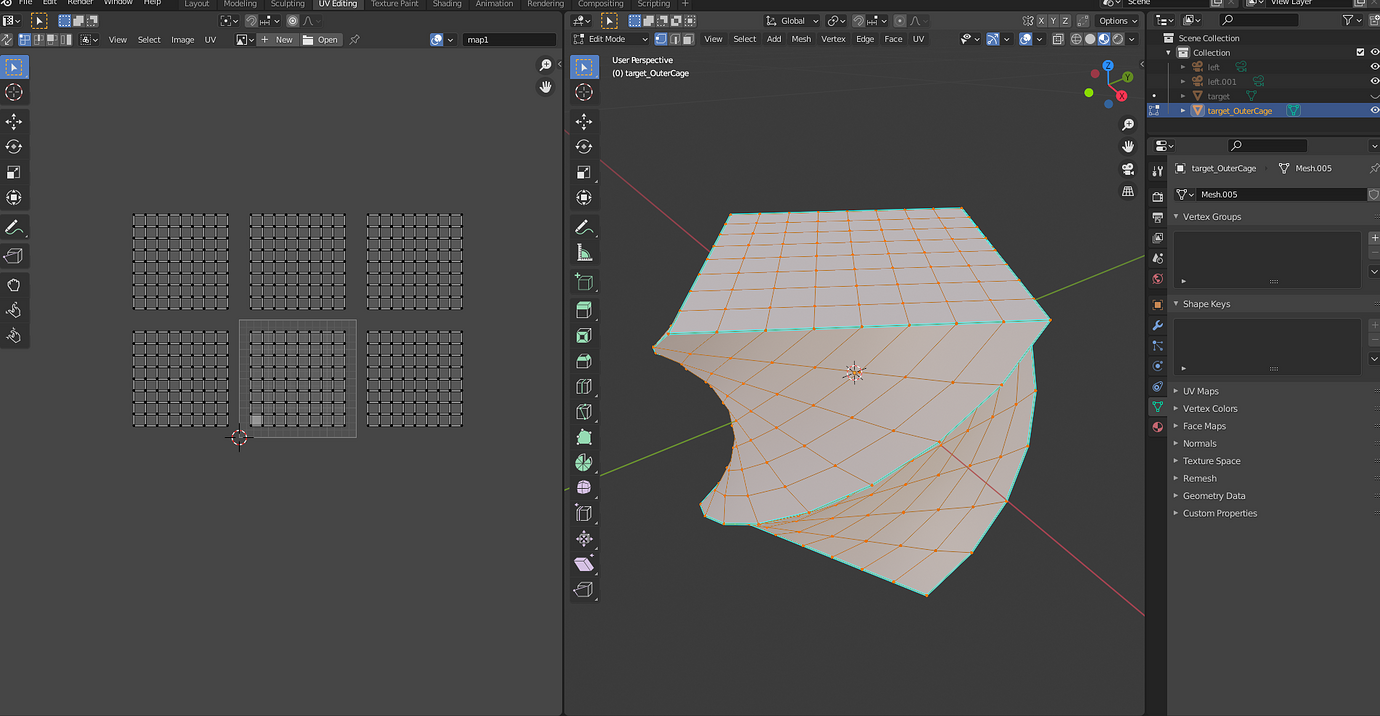
Task: Select the Extrude Region tool
Action: (x=585, y=309)
